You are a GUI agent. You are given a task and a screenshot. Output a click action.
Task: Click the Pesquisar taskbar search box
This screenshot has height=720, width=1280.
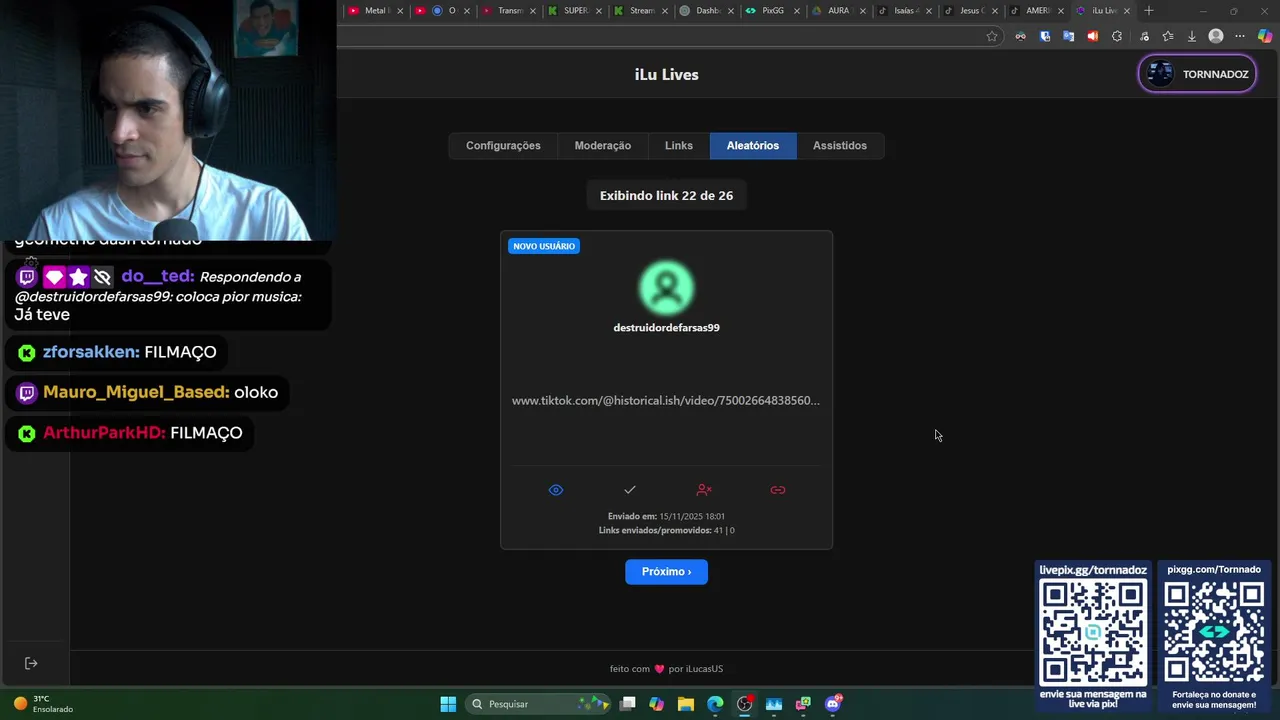[x=539, y=704]
